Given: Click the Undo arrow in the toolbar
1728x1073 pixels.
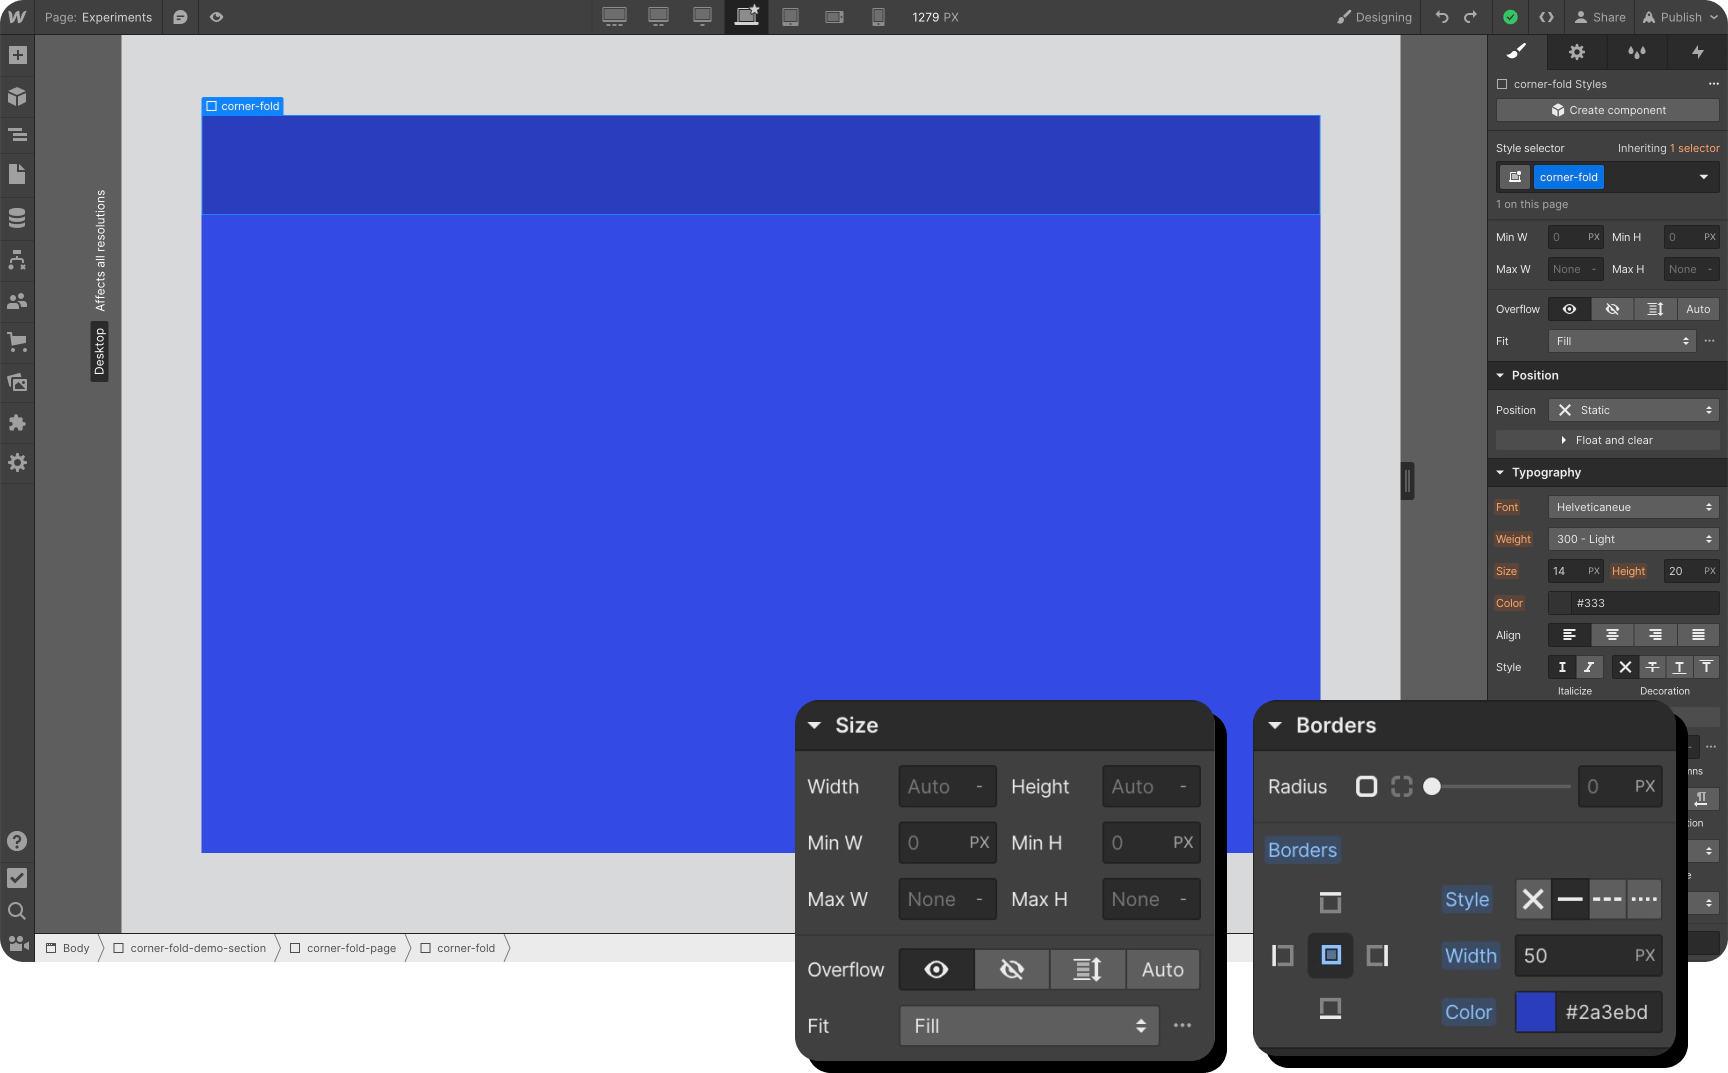Looking at the screenshot, I should pyautogui.click(x=1441, y=17).
